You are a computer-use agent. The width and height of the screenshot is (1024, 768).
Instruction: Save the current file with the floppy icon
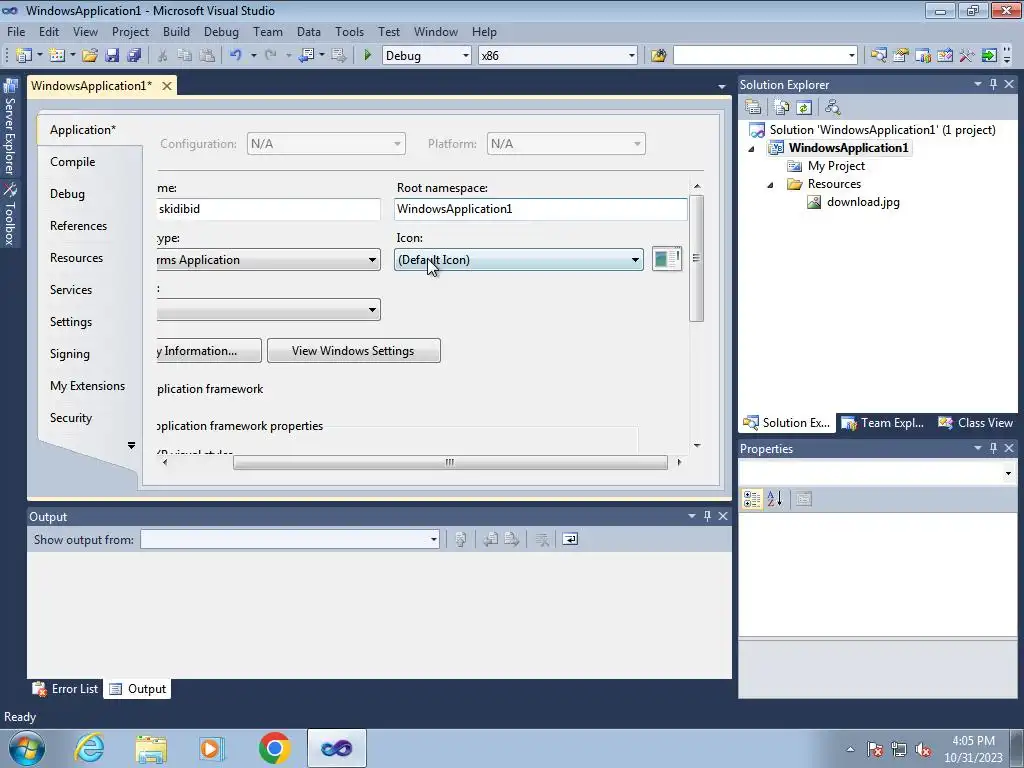(112, 56)
